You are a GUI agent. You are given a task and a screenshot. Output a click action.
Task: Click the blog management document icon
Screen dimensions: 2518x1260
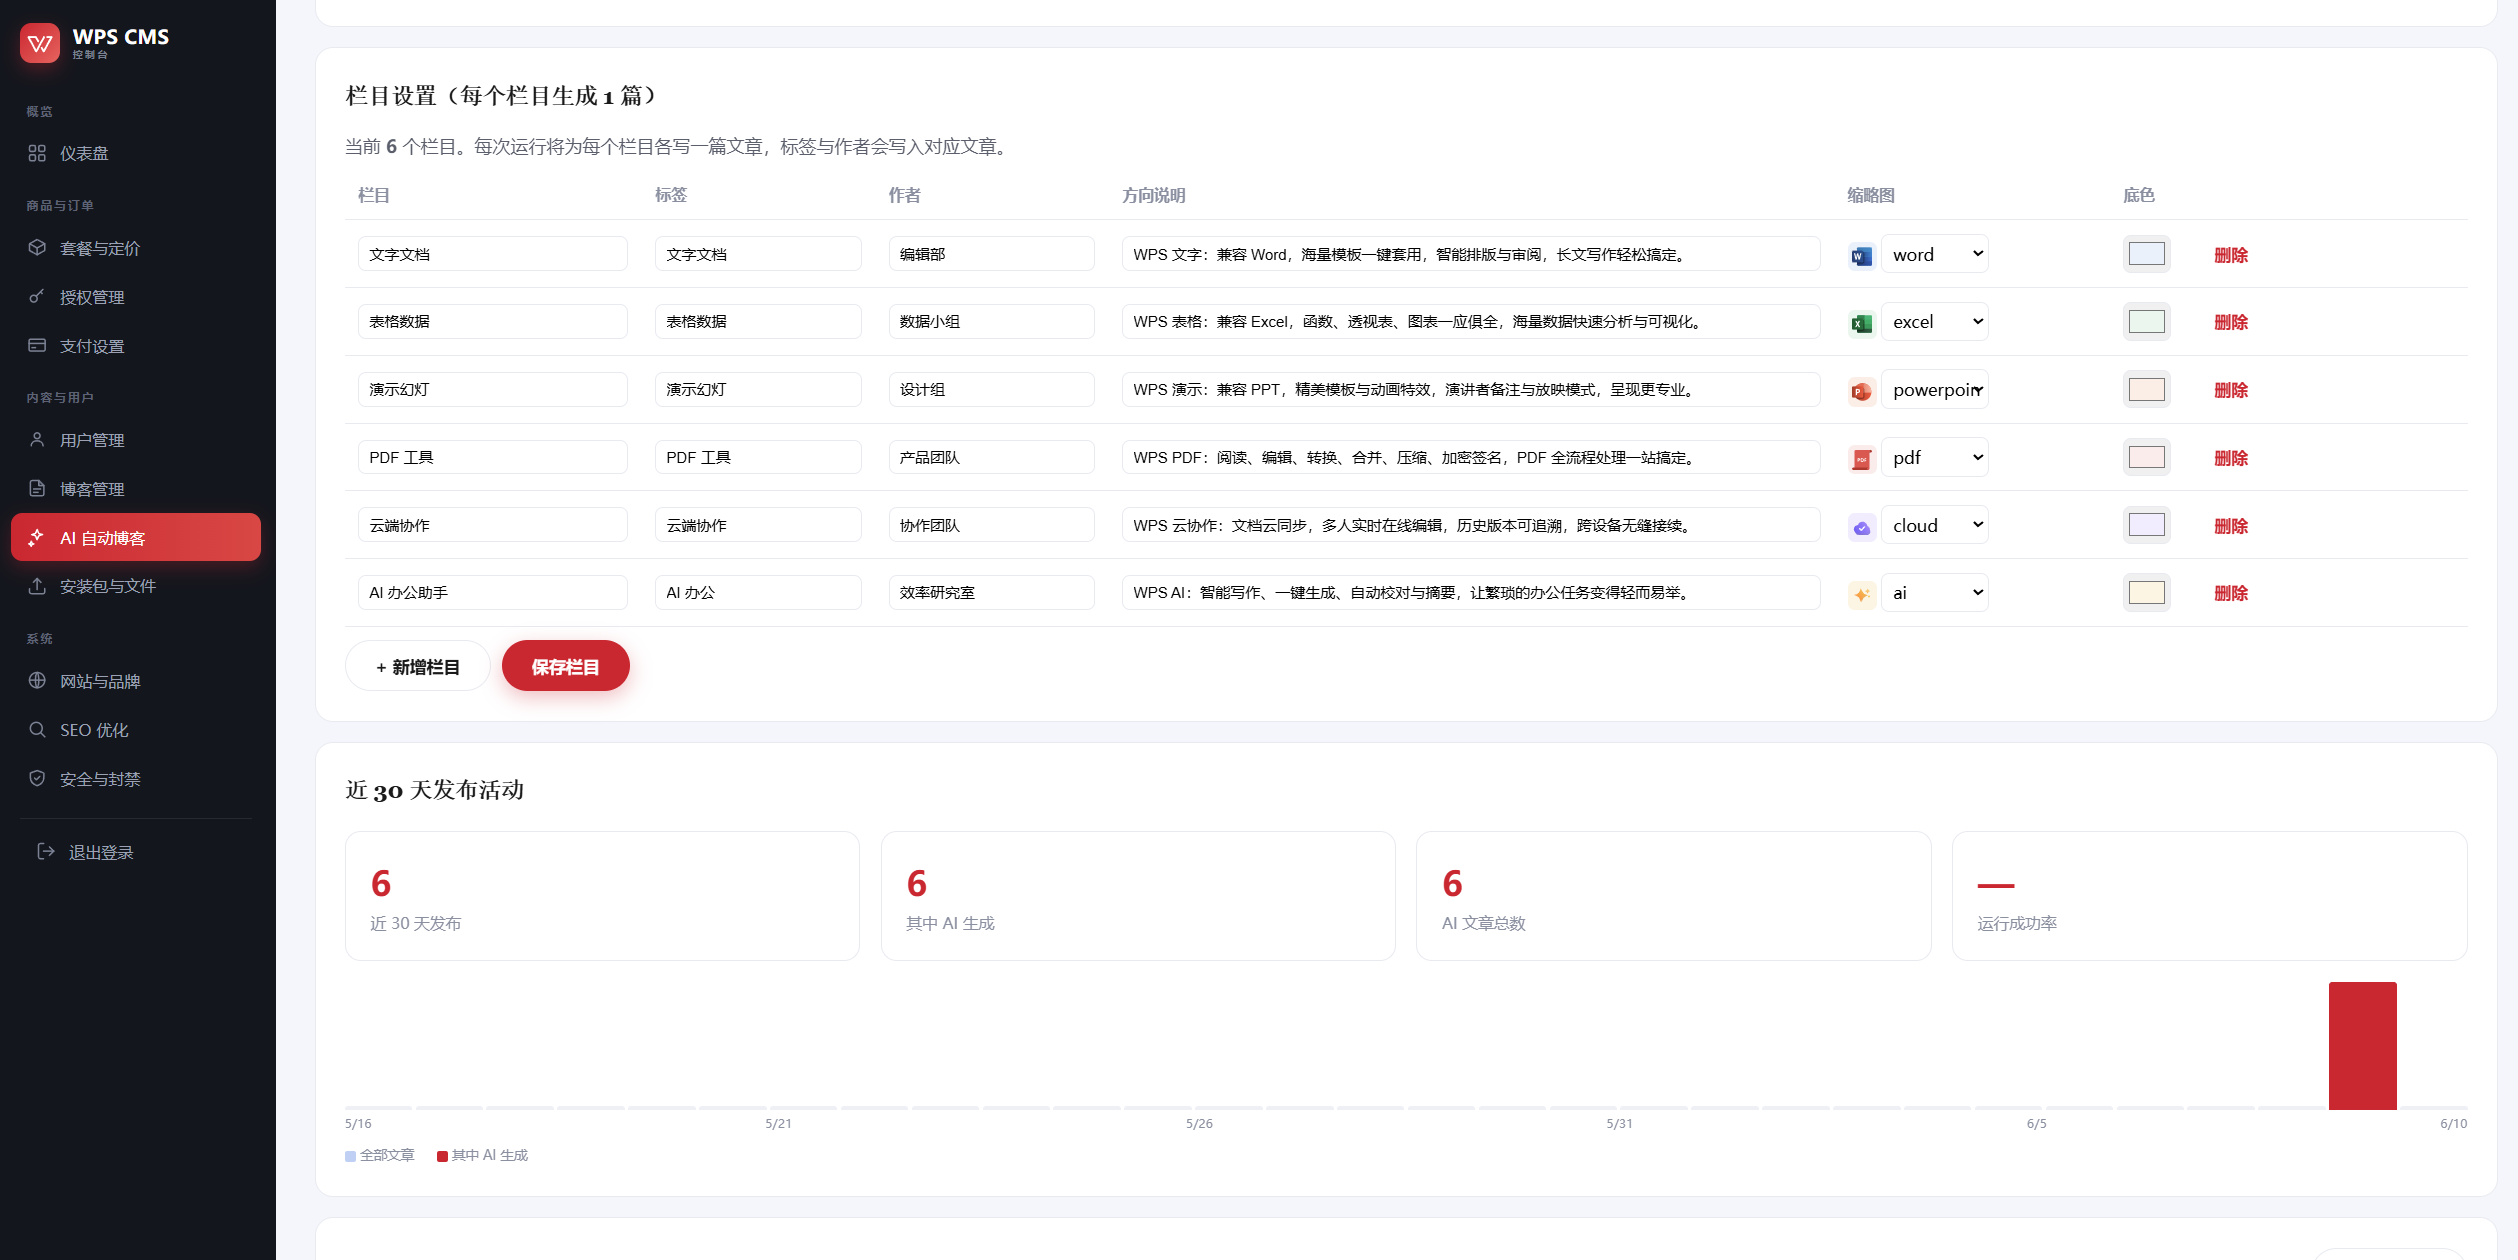(x=37, y=488)
